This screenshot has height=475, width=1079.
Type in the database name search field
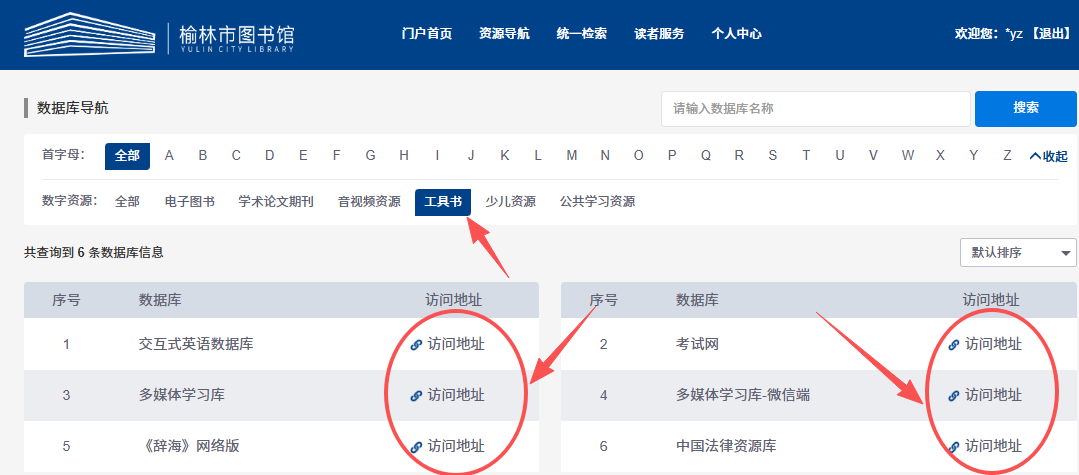pos(815,109)
